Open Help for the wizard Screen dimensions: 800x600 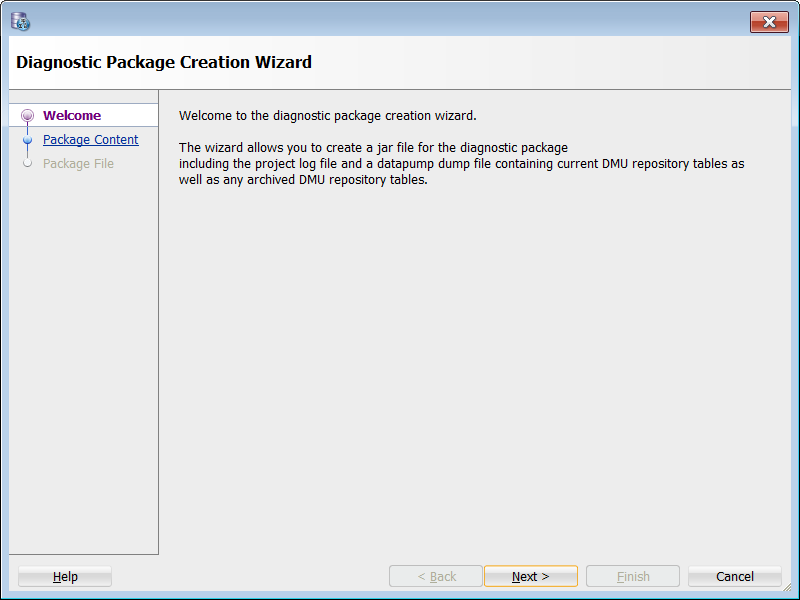click(x=65, y=576)
